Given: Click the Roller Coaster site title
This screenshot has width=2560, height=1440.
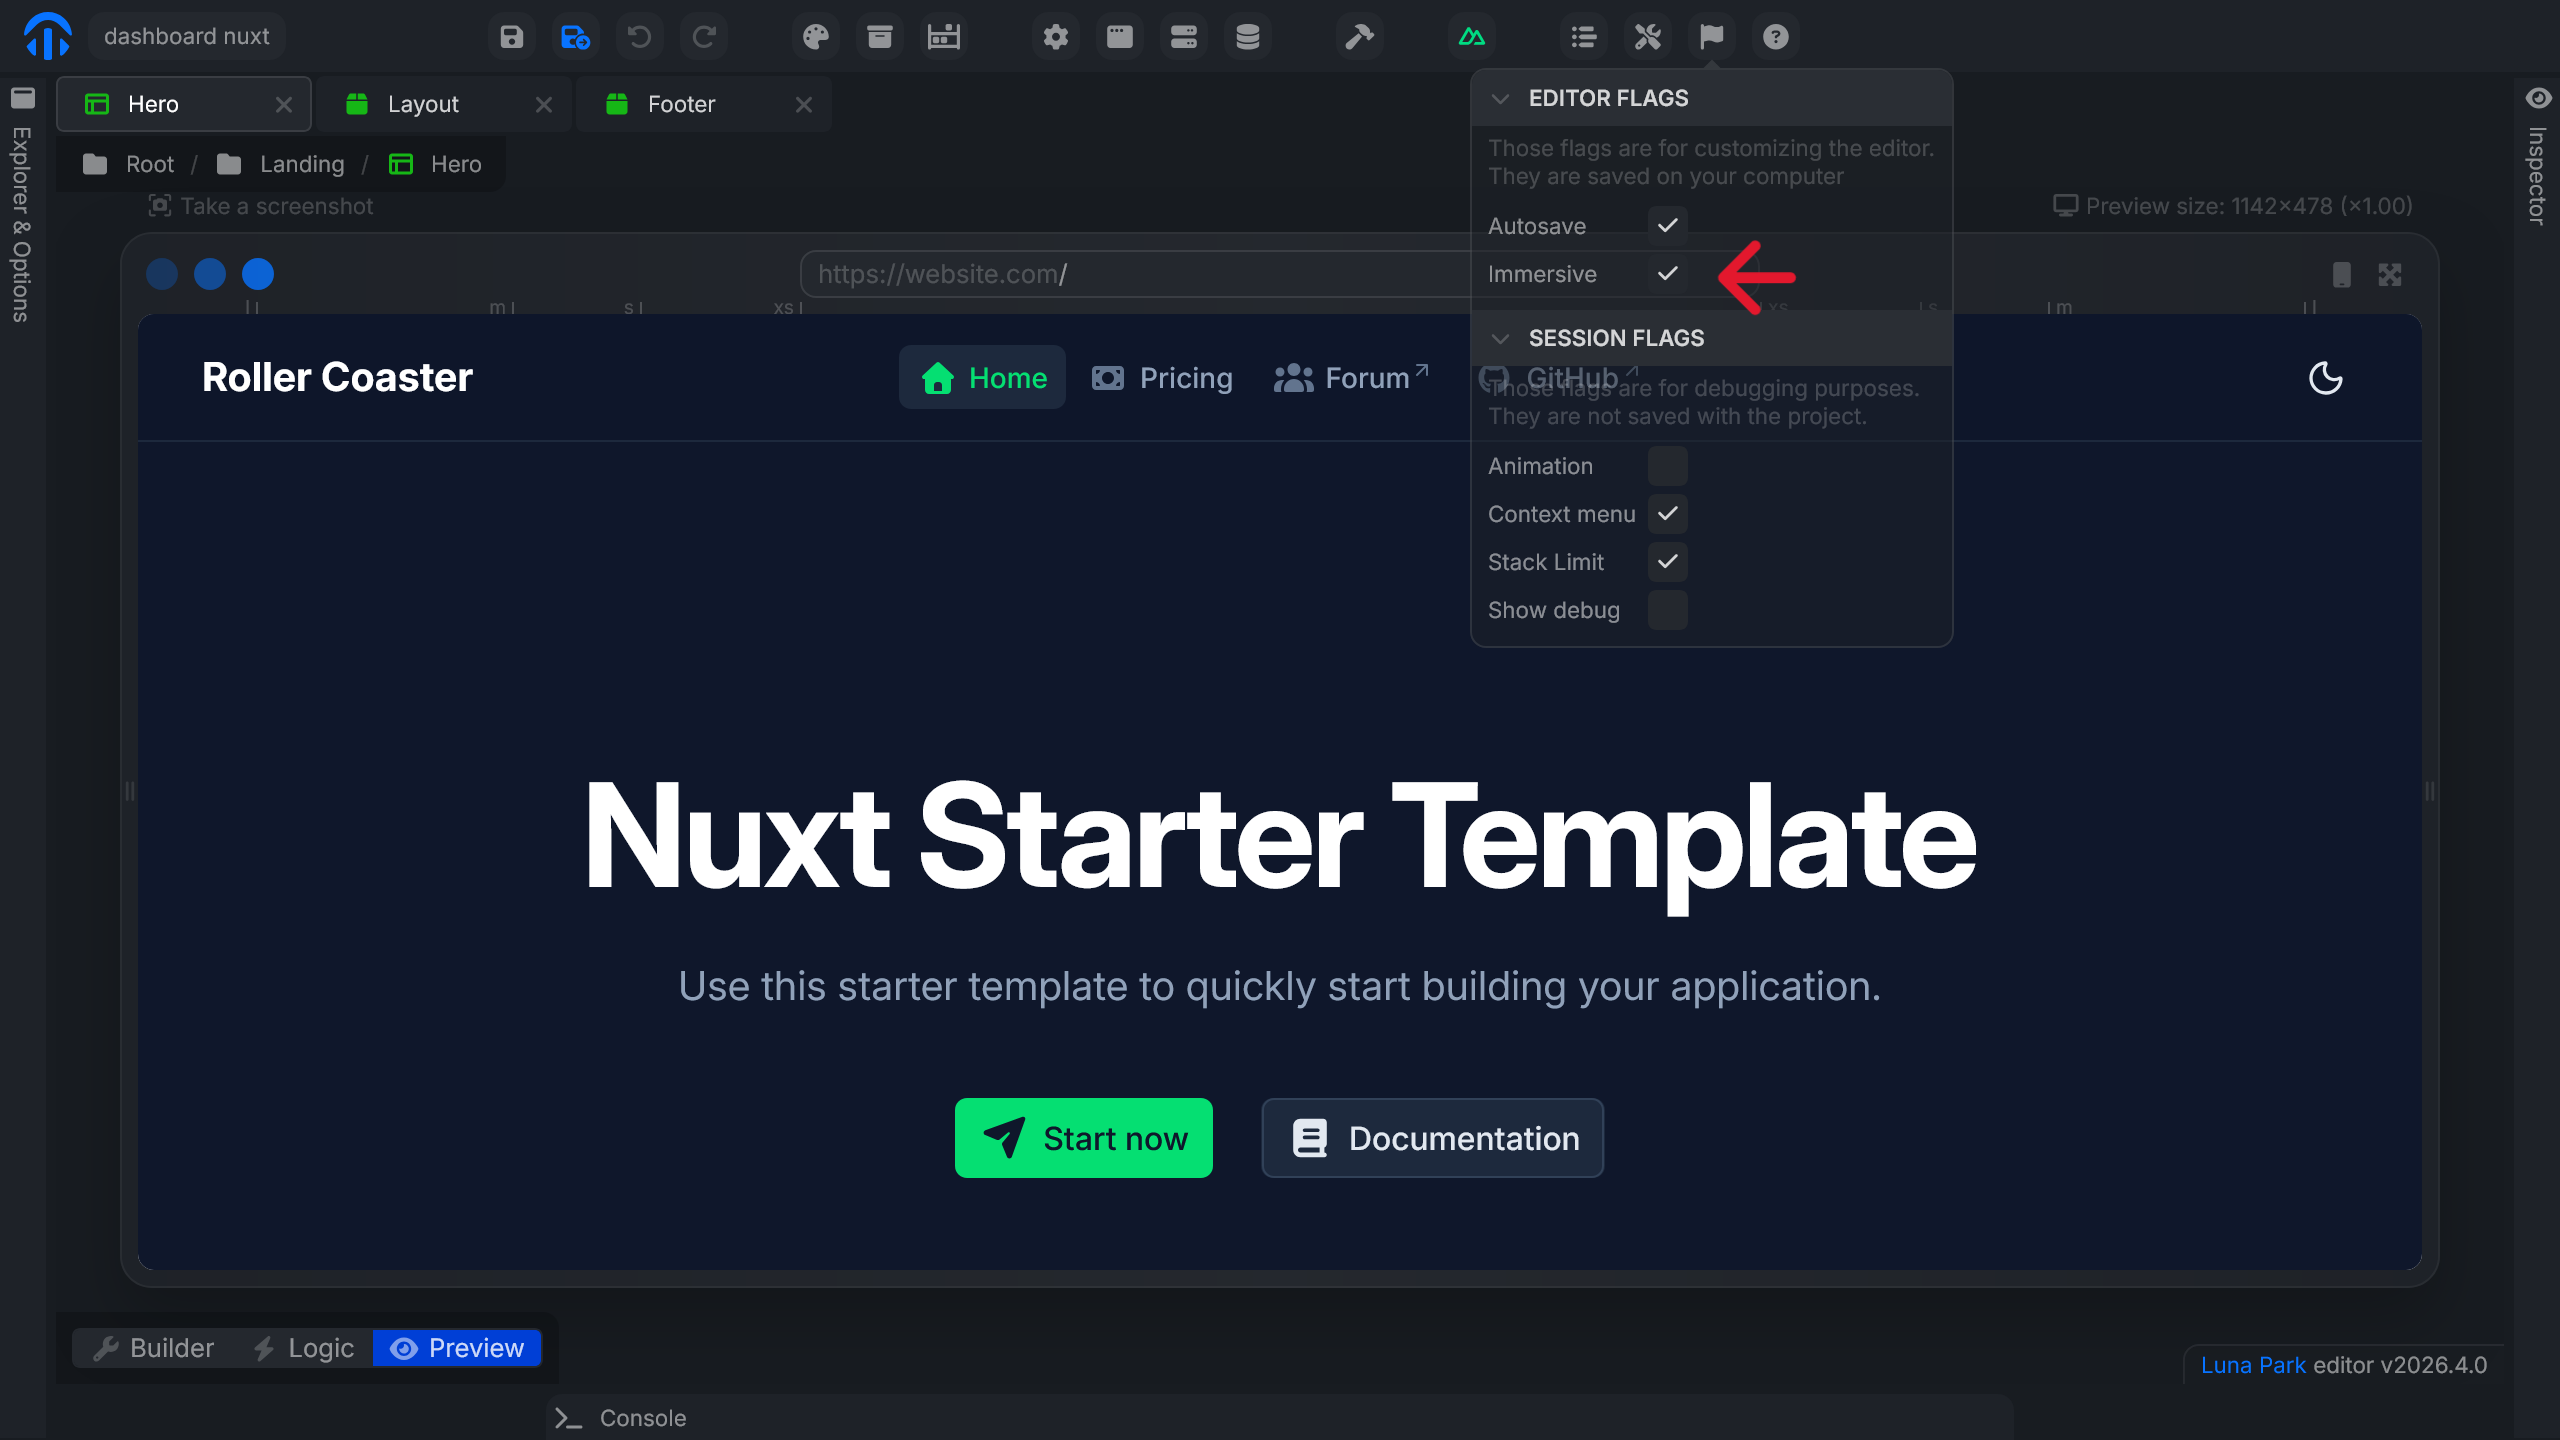Looking at the screenshot, I should [x=337, y=377].
